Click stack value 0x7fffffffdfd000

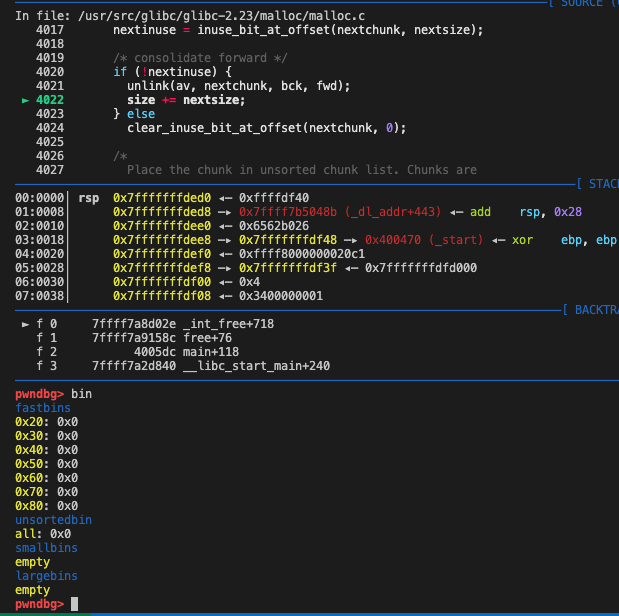[421, 268]
